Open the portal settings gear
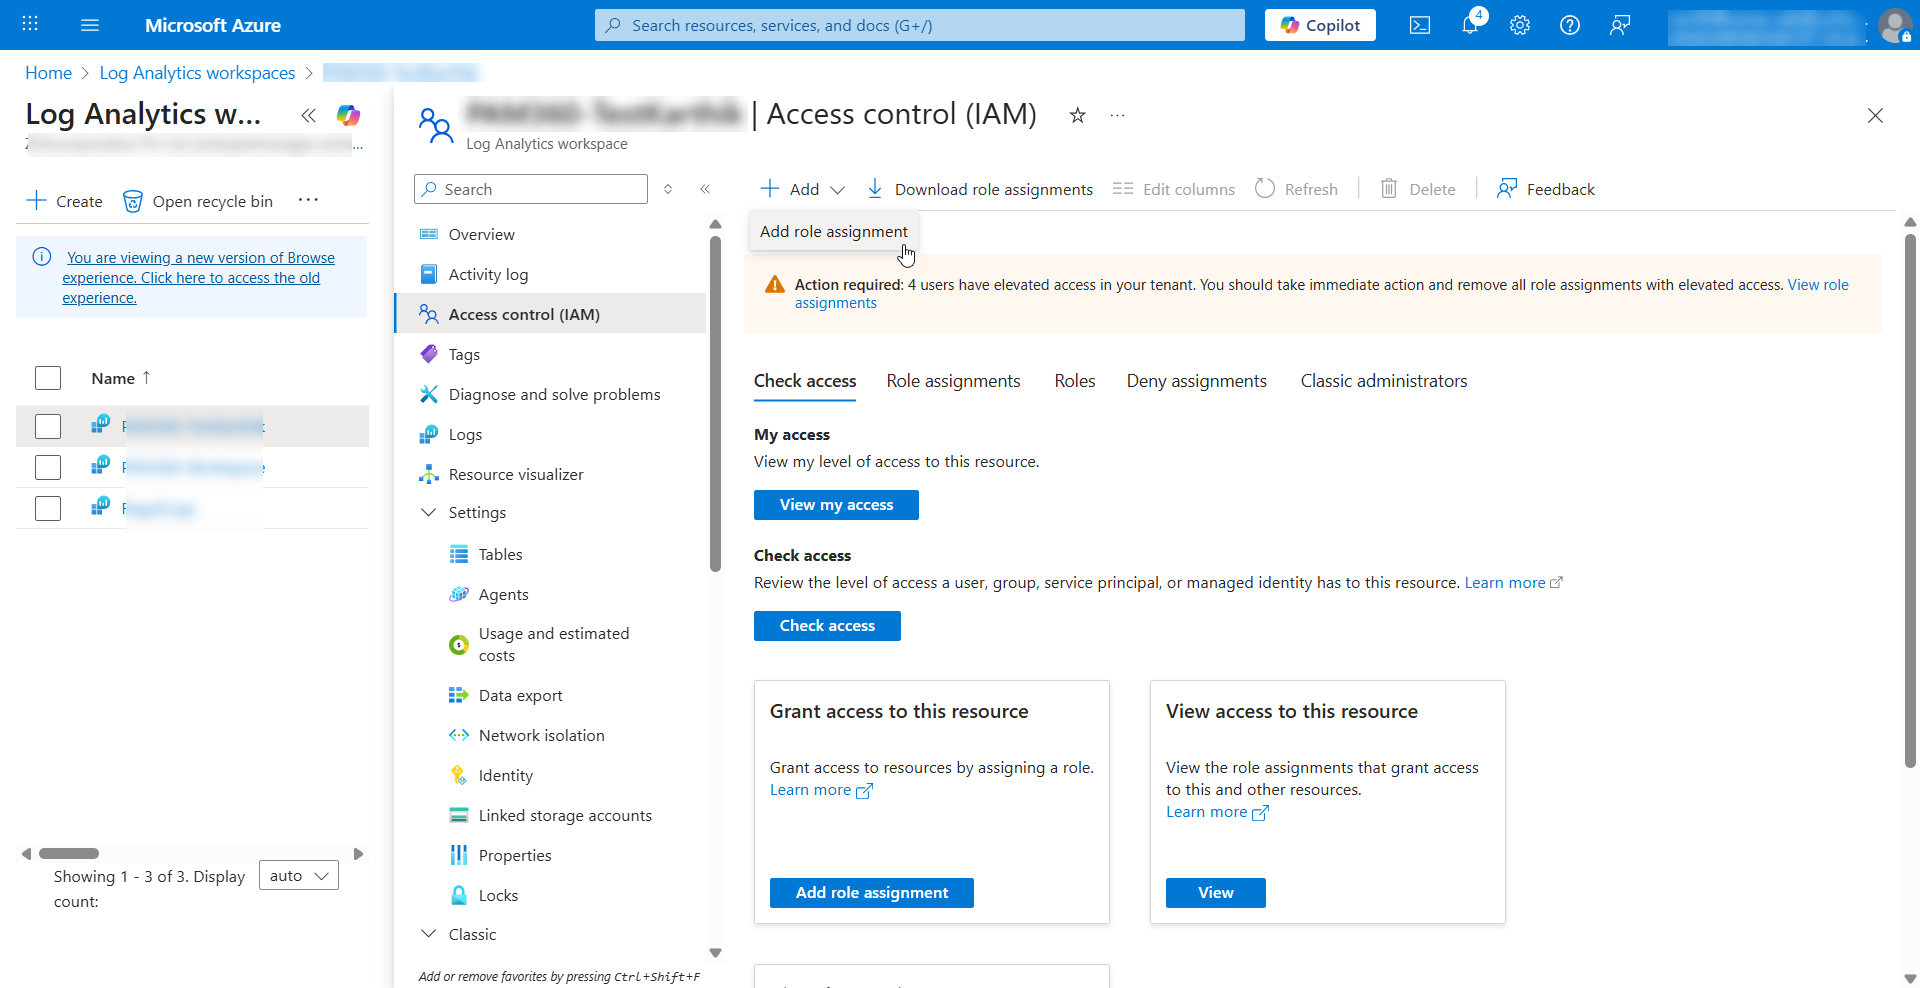The height and width of the screenshot is (988, 1920). click(x=1520, y=25)
